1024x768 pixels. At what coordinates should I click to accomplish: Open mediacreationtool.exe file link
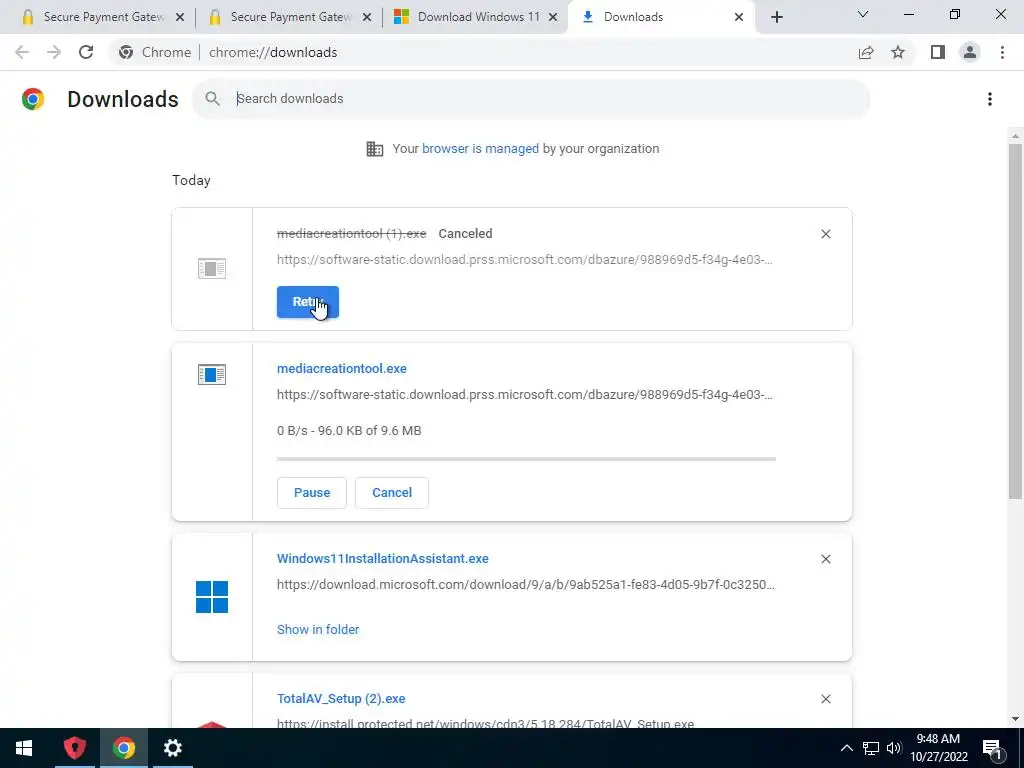342,368
